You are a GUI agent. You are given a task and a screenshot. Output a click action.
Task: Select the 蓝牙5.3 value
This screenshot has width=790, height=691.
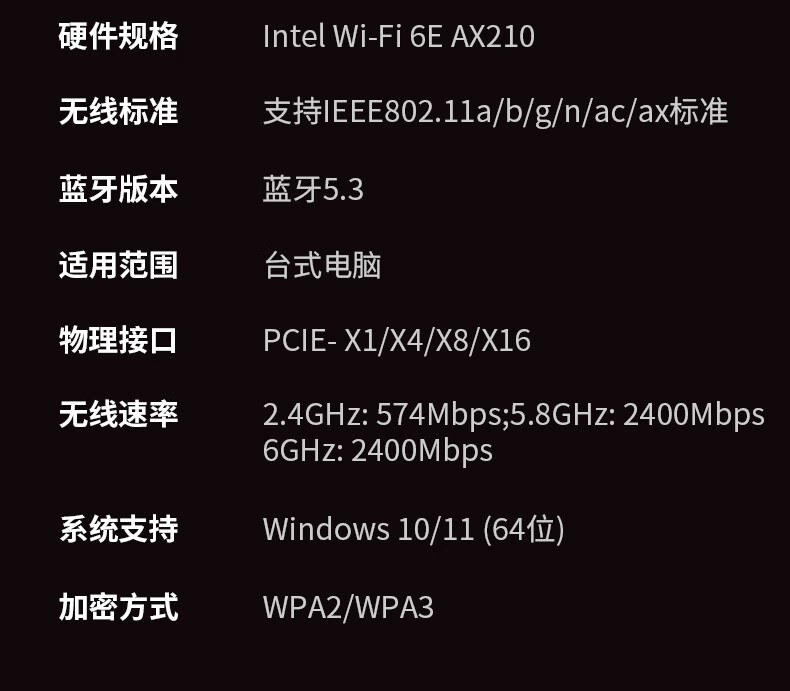click(313, 189)
